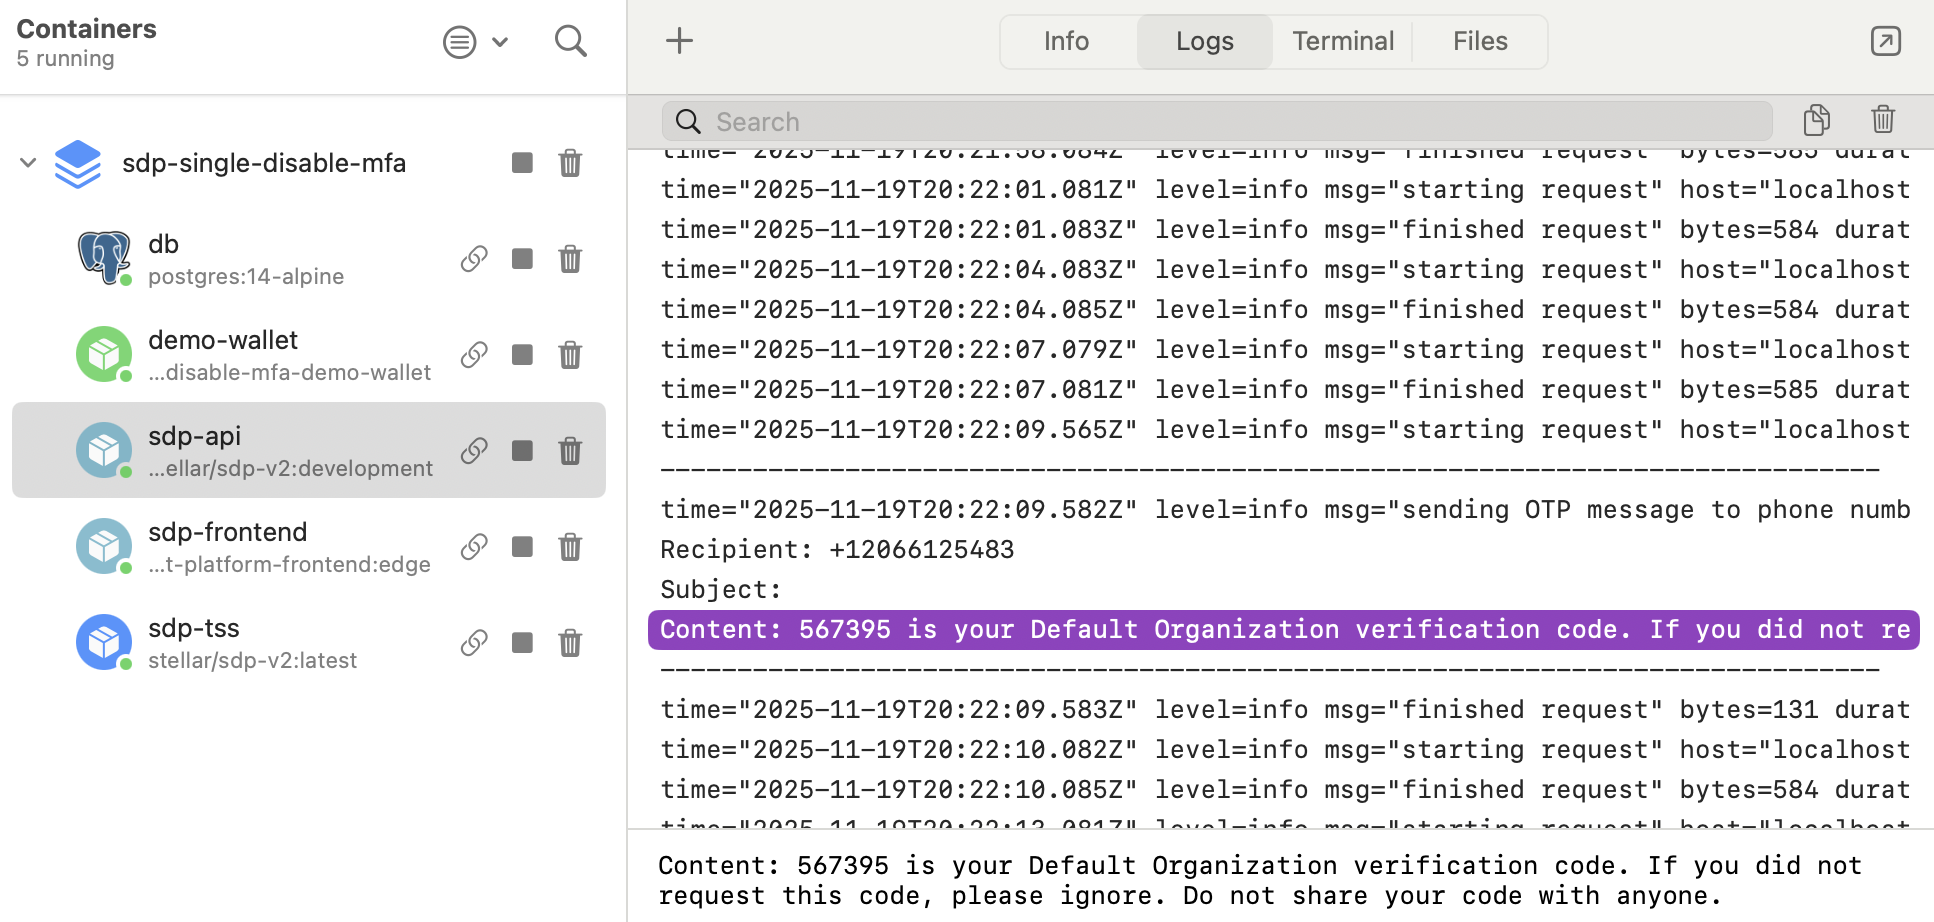Image resolution: width=1934 pixels, height=922 pixels.
Task: Delete the sdp-tss container
Action: 570,643
